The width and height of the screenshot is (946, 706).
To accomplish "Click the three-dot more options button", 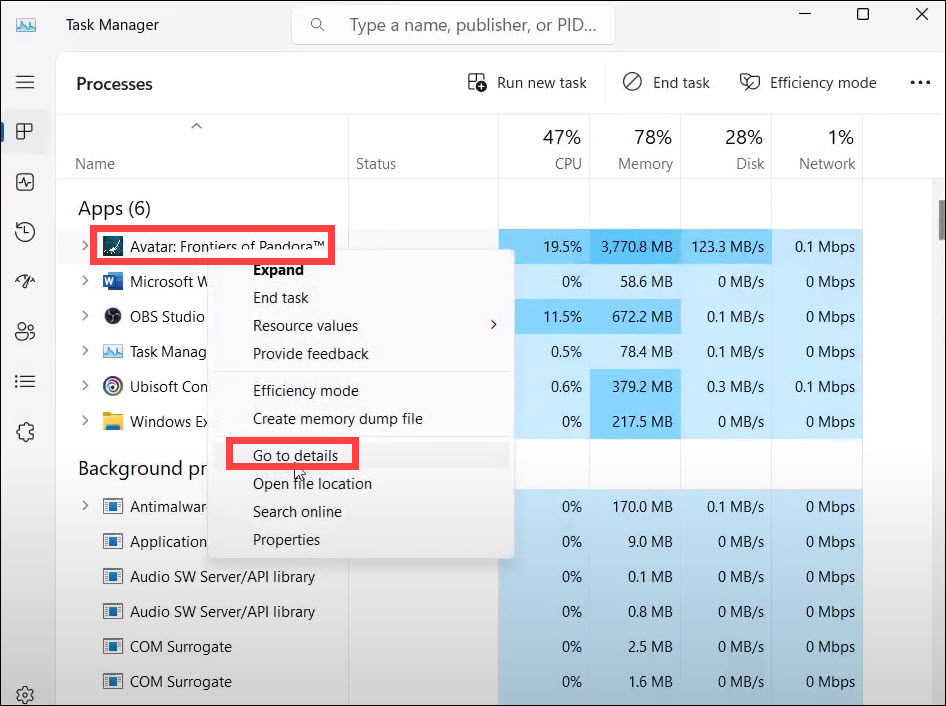I will [920, 83].
